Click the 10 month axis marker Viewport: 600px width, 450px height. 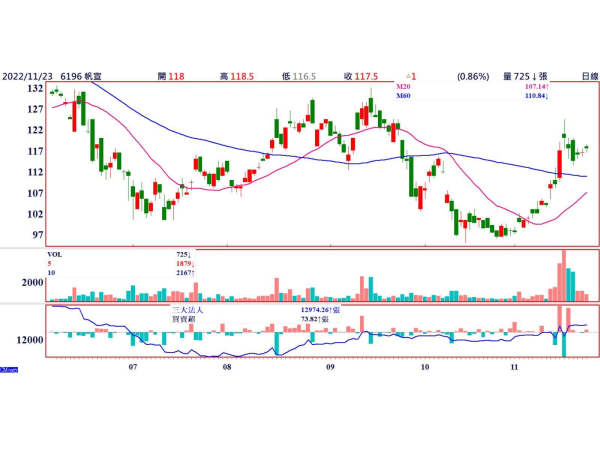pyautogui.click(x=425, y=367)
